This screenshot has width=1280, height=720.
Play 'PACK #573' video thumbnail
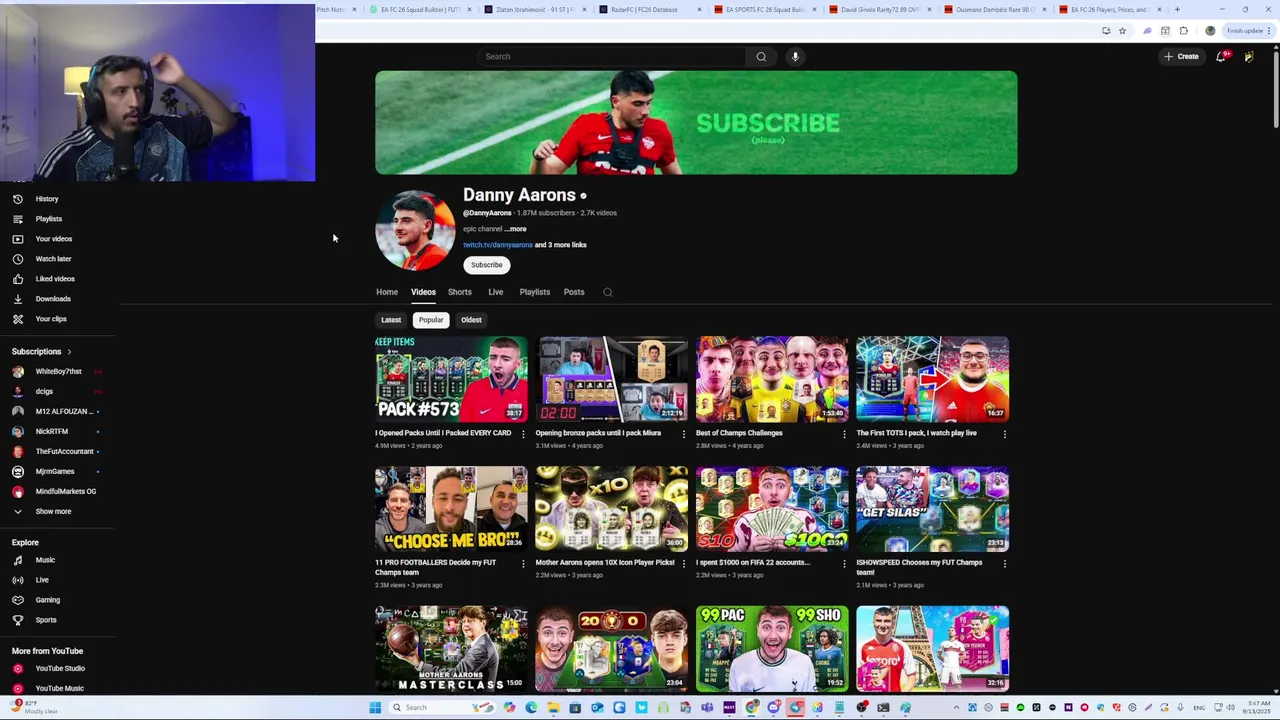pyautogui.click(x=451, y=379)
